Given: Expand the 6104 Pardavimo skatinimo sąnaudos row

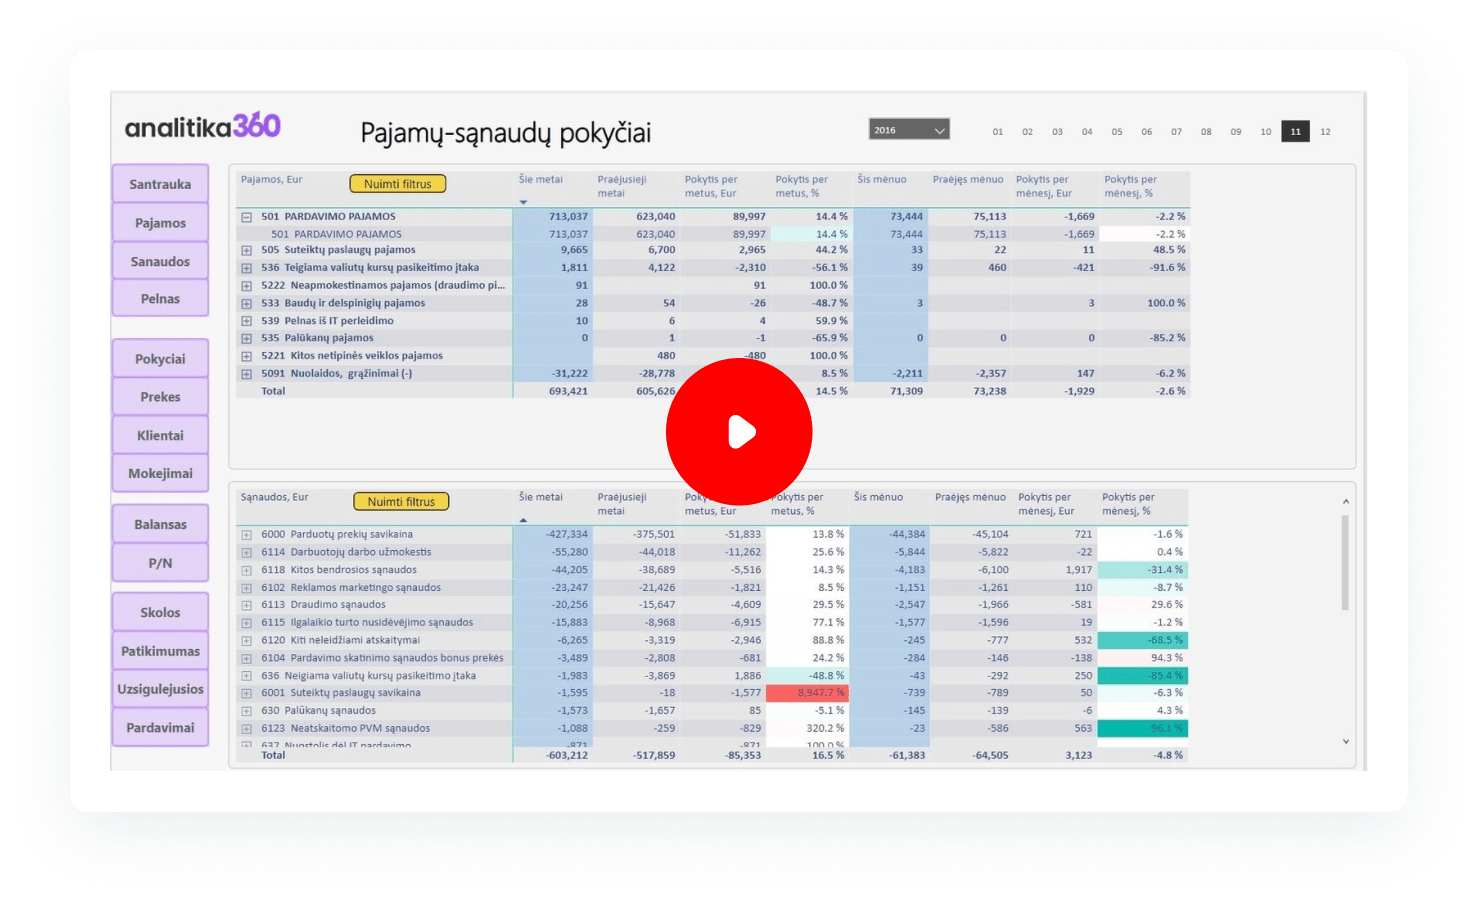Looking at the screenshot, I should pyautogui.click(x=246, y=658).
